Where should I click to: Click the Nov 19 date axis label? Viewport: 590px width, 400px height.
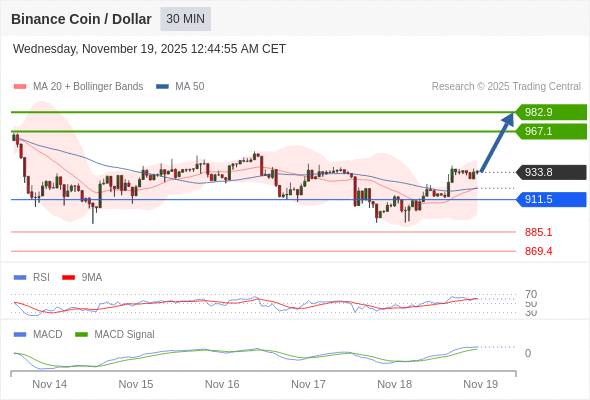(481, 384)
